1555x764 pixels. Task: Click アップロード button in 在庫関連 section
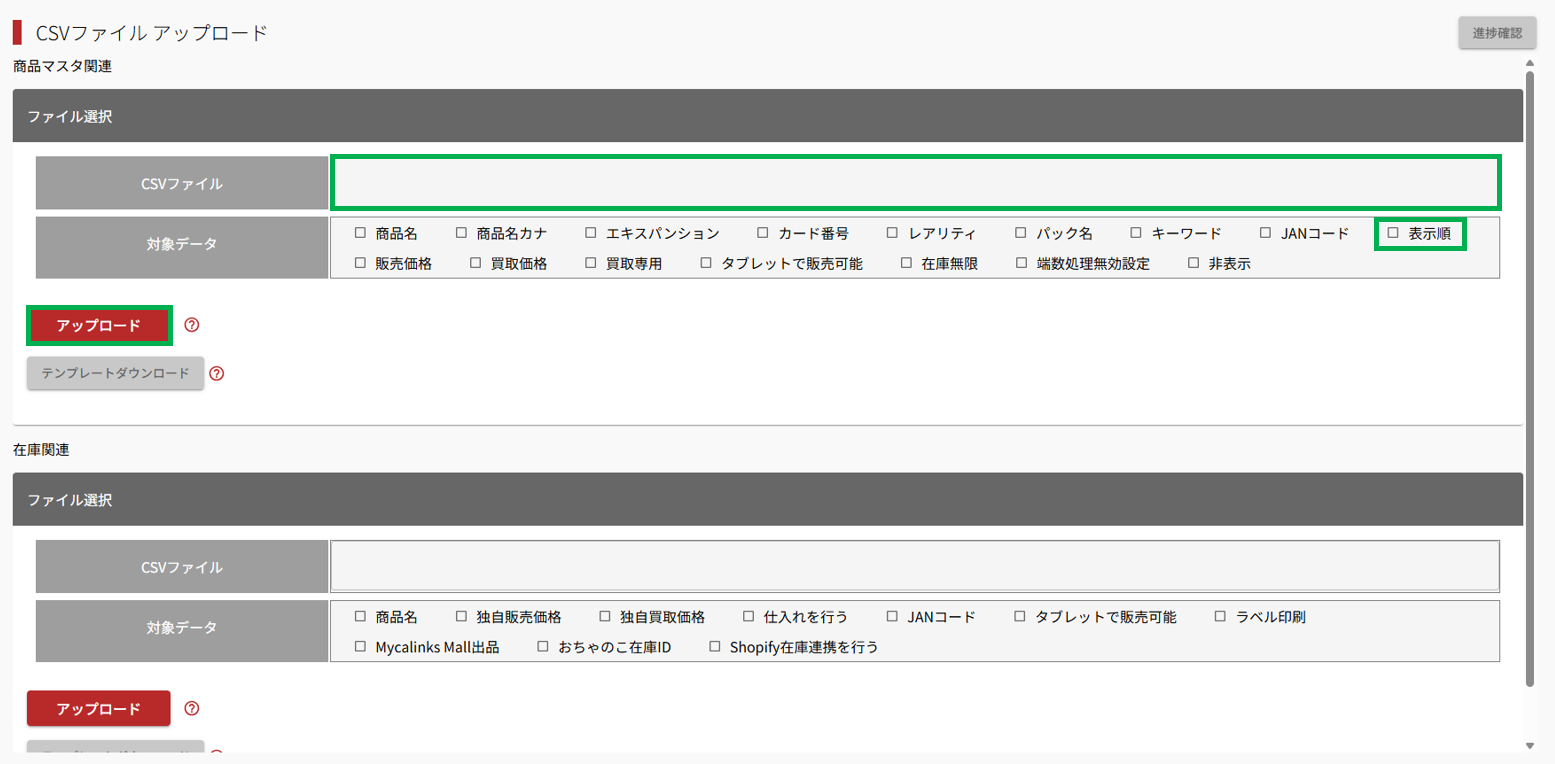click(x=99, y=708)
